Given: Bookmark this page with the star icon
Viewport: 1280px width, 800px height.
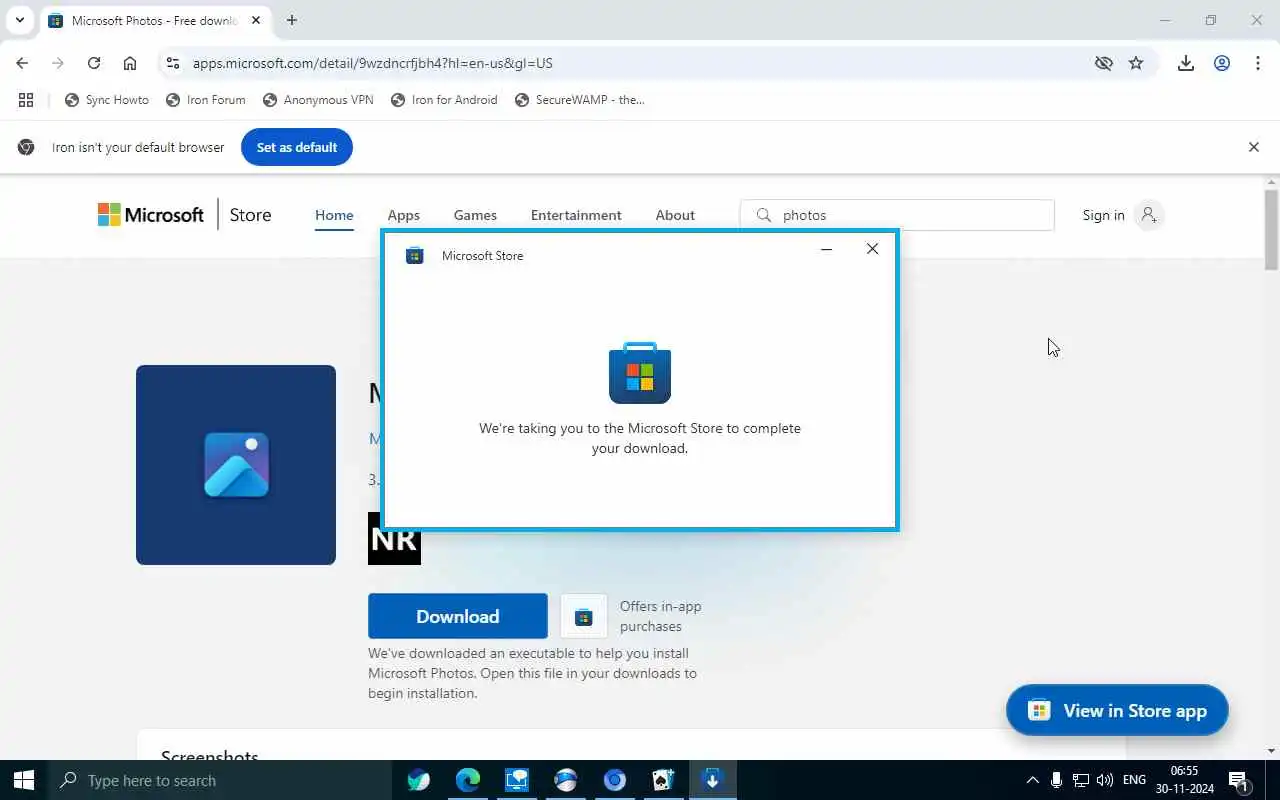Looking at the screenshot, I should 1136,63.
